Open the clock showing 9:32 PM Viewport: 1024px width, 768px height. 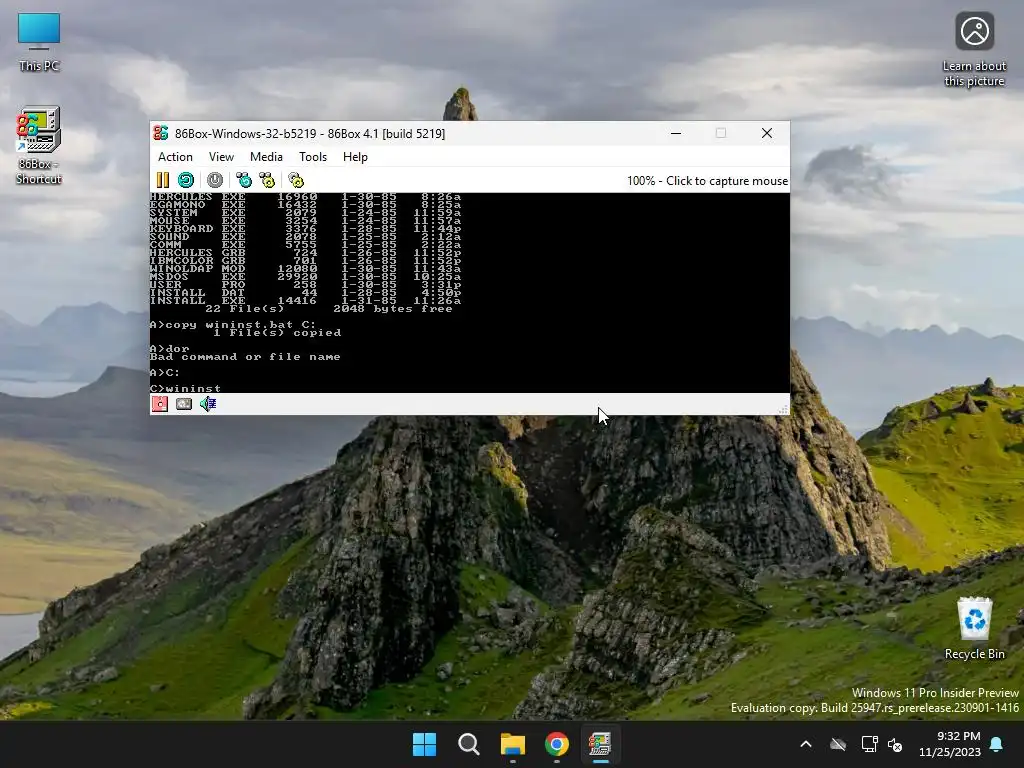coord(950,744)
